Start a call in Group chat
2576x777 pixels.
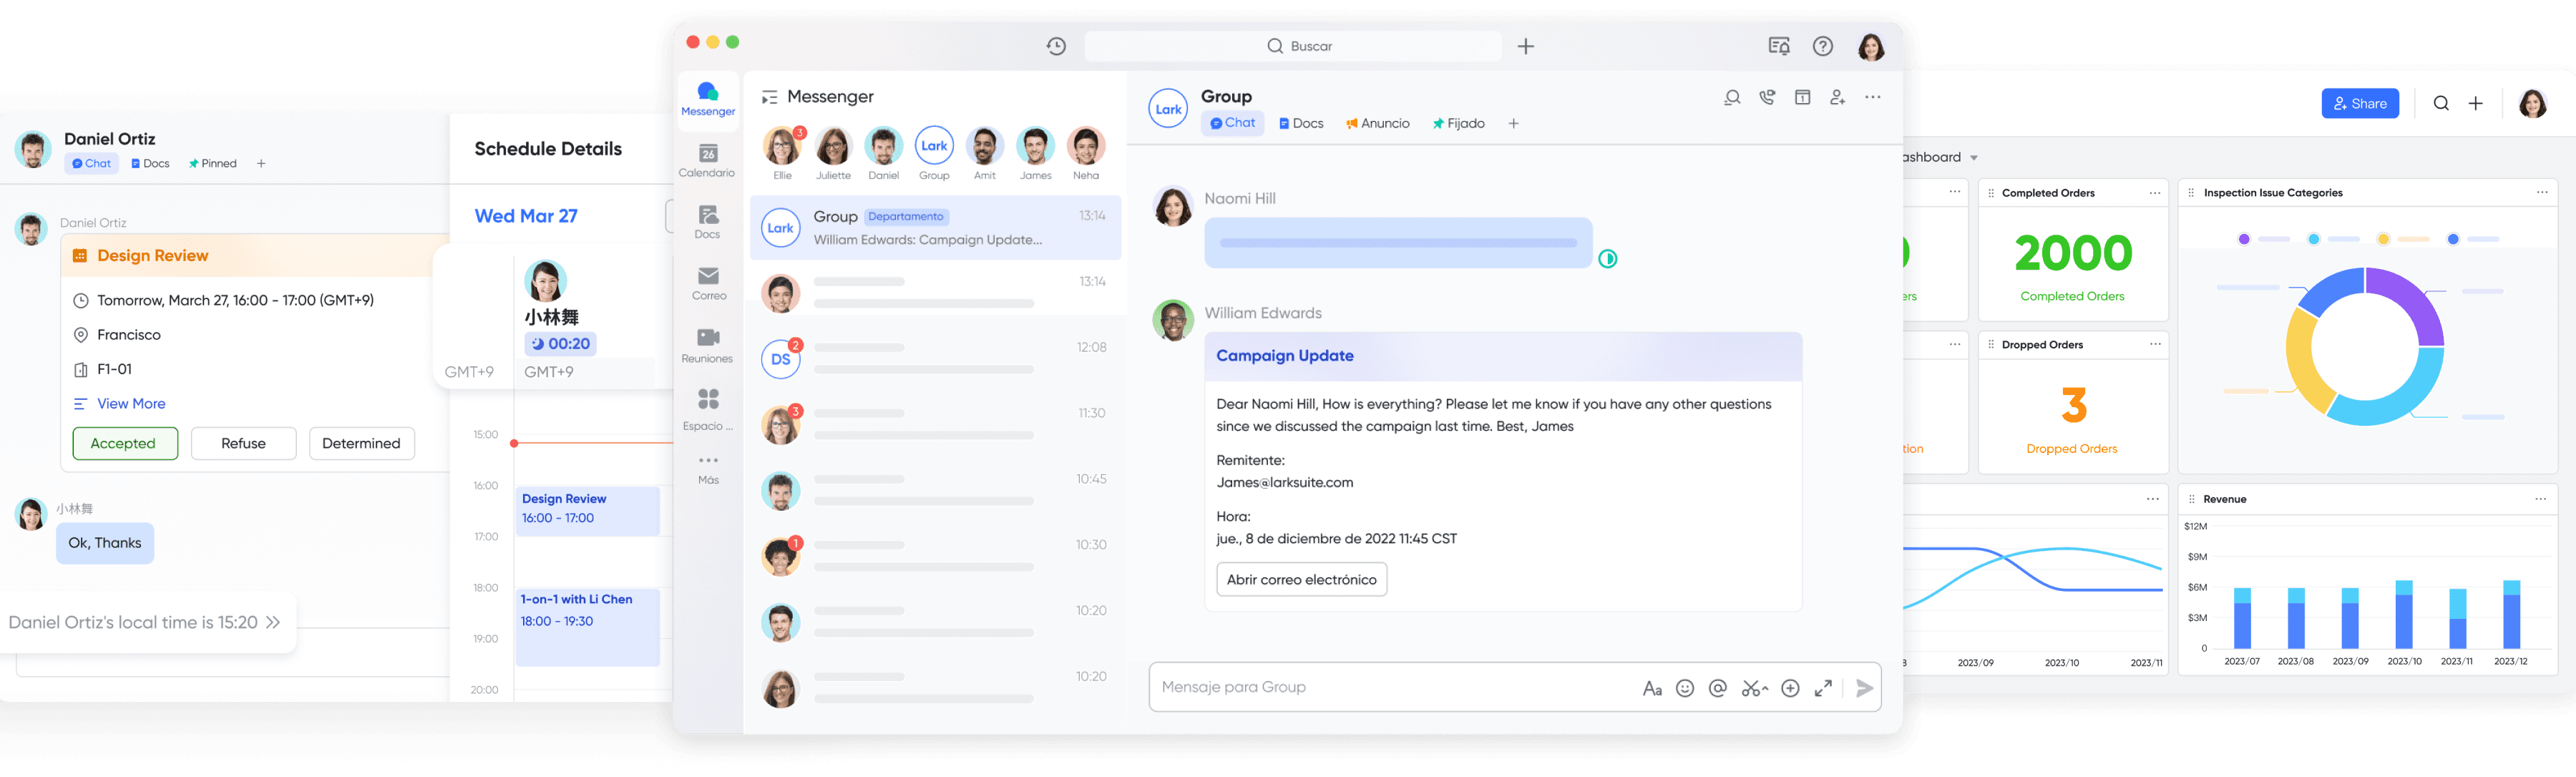click(x=1767, y=97)
